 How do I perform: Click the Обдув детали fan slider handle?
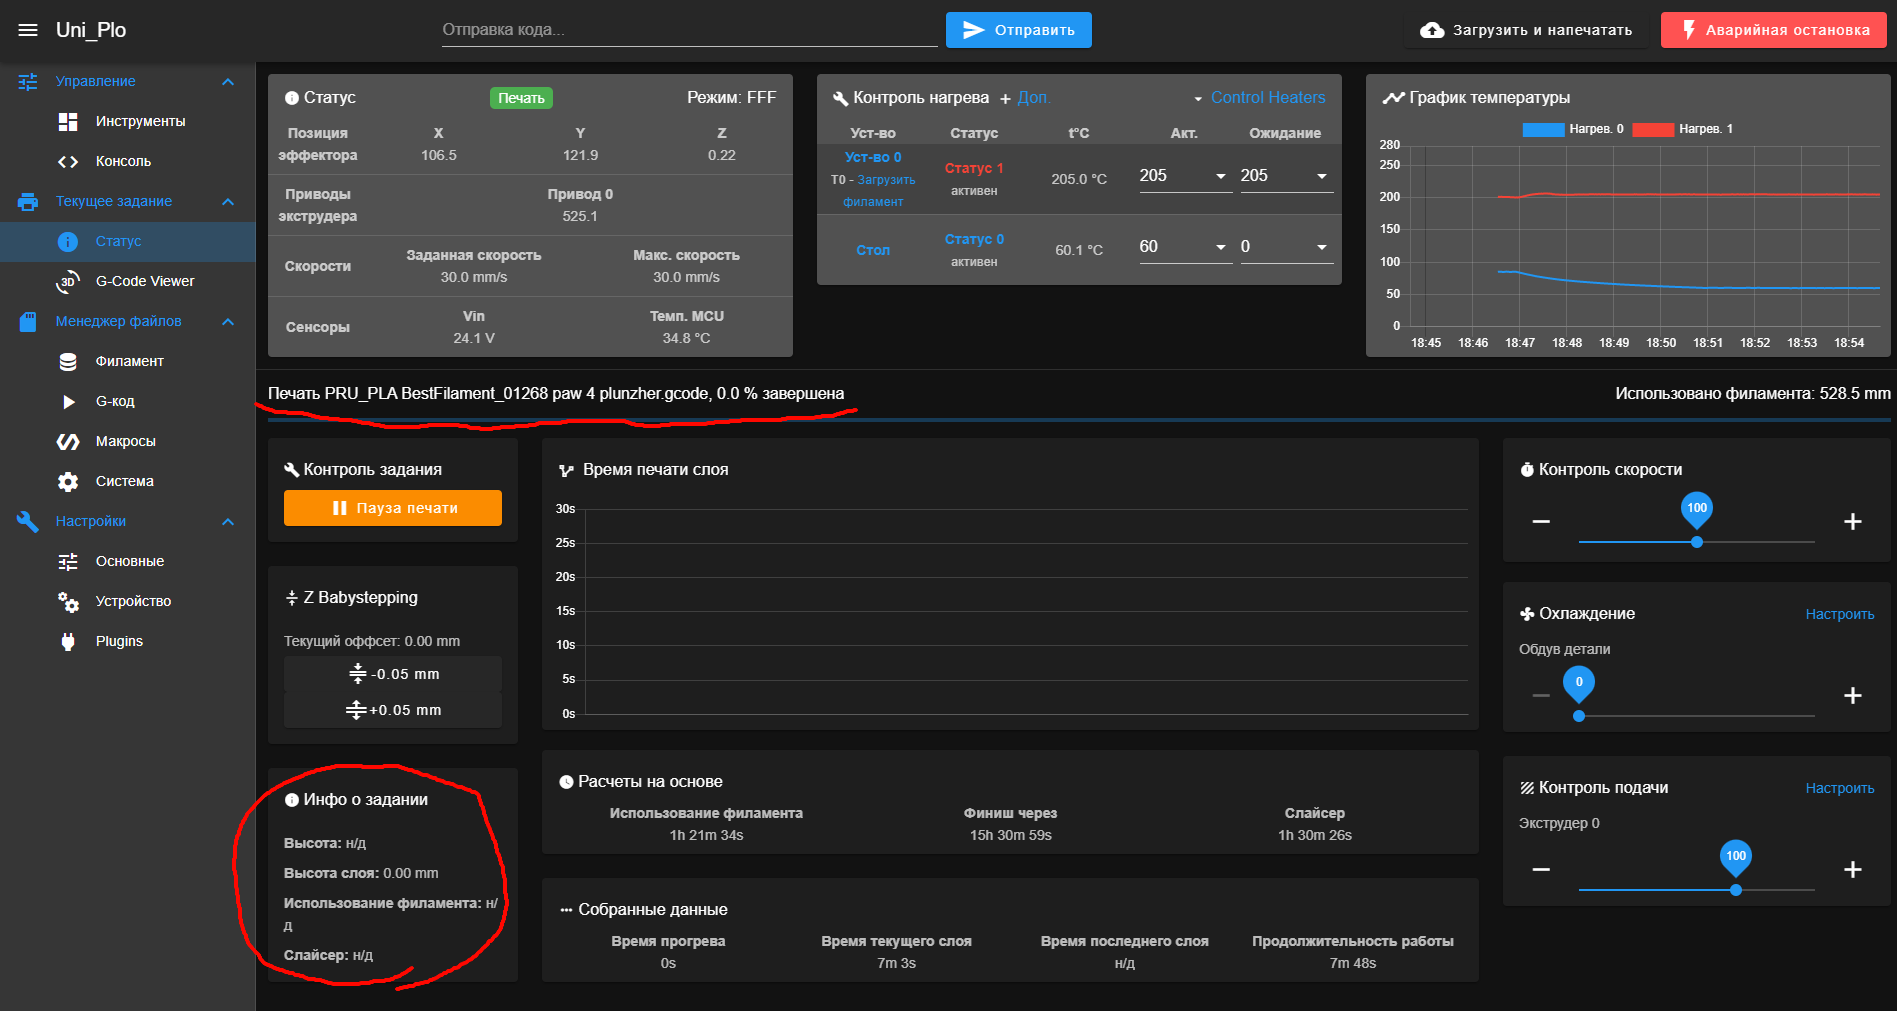click(x=1579, y=716)
